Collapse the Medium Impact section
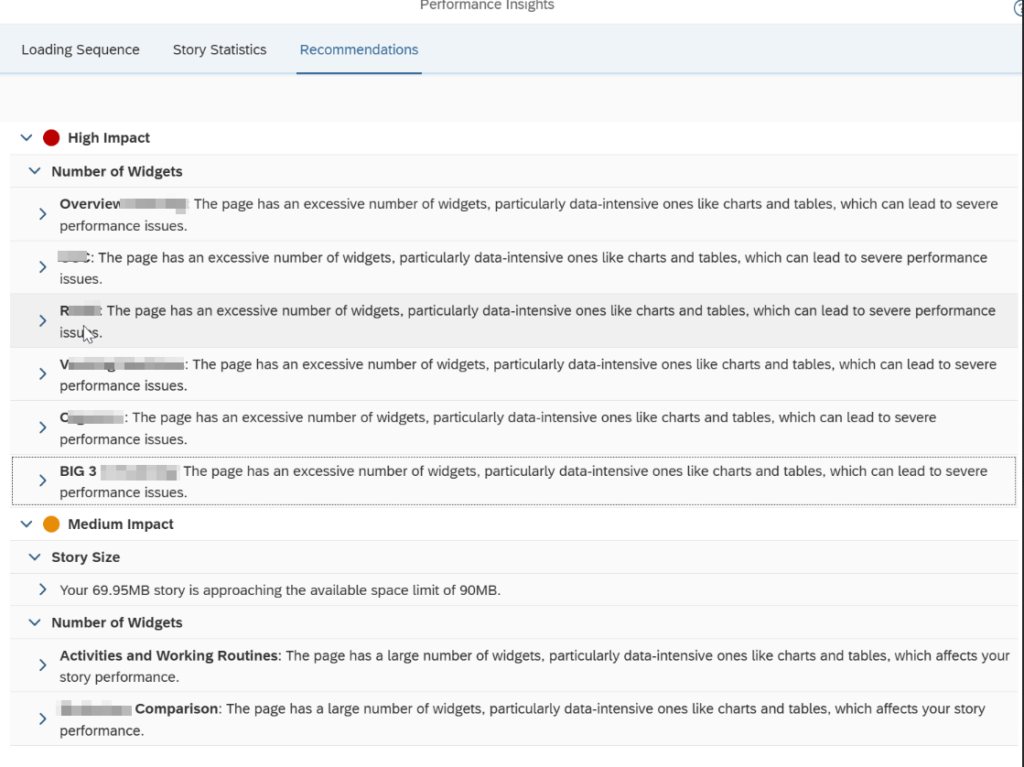 pyautogui.click(x=27, y=524)
